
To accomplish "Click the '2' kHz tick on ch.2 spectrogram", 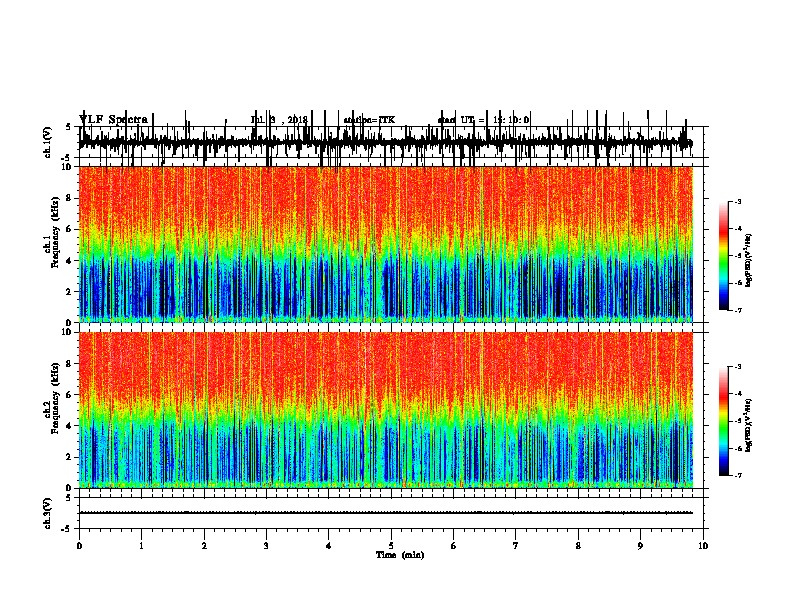I will (x=69, y=457).
